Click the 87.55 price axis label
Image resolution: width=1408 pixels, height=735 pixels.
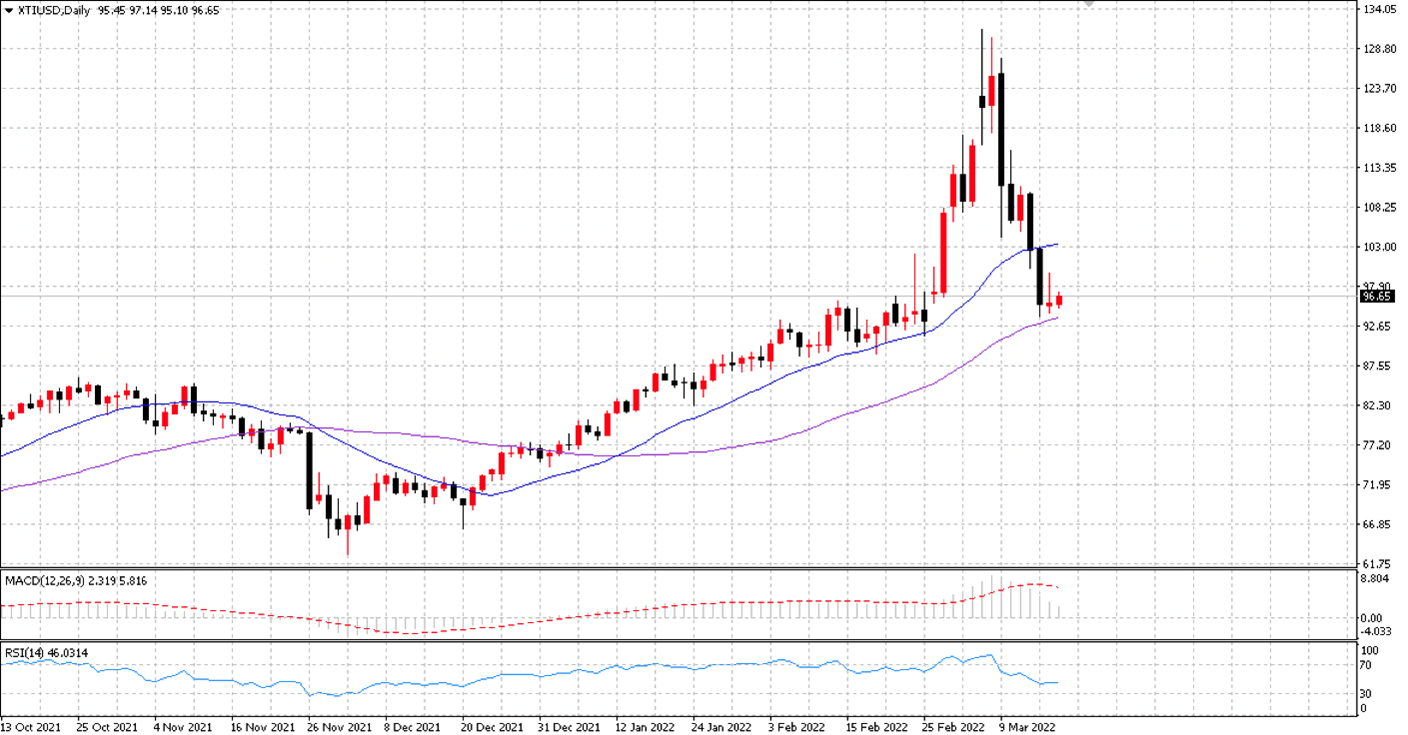pos(1378,366)
